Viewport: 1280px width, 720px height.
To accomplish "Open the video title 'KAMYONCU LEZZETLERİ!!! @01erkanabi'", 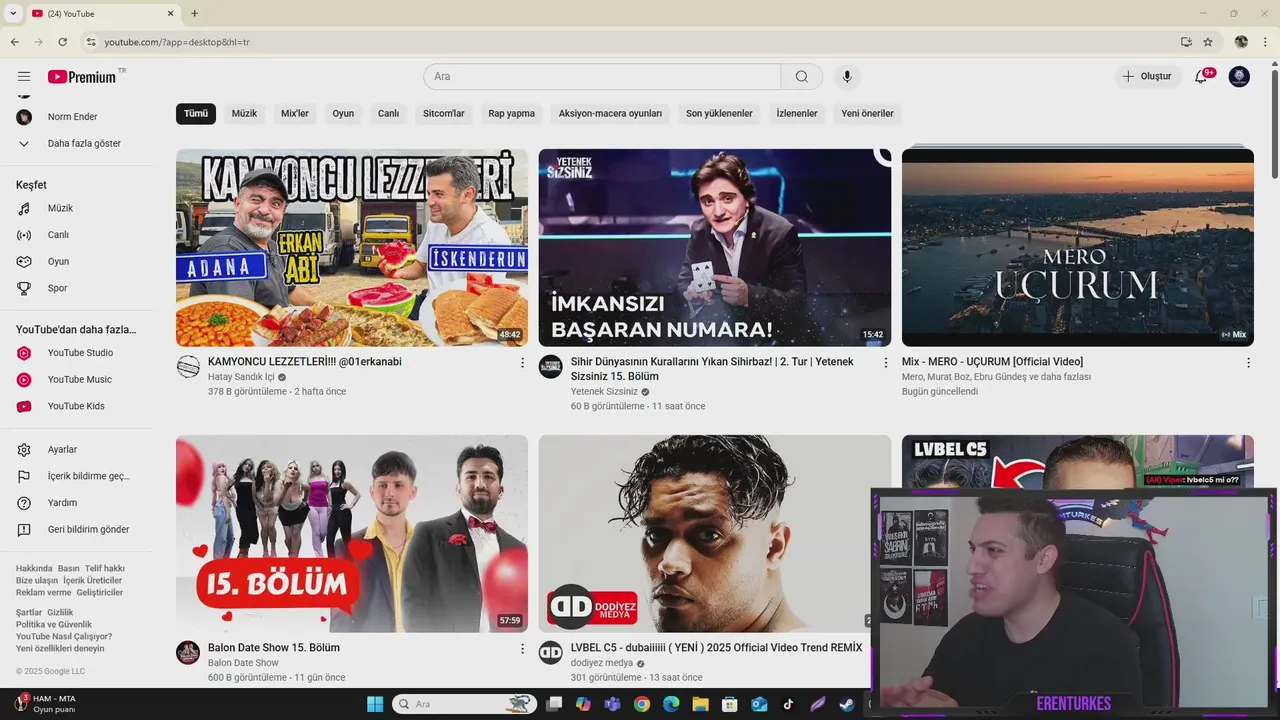I will coord(305,362).
